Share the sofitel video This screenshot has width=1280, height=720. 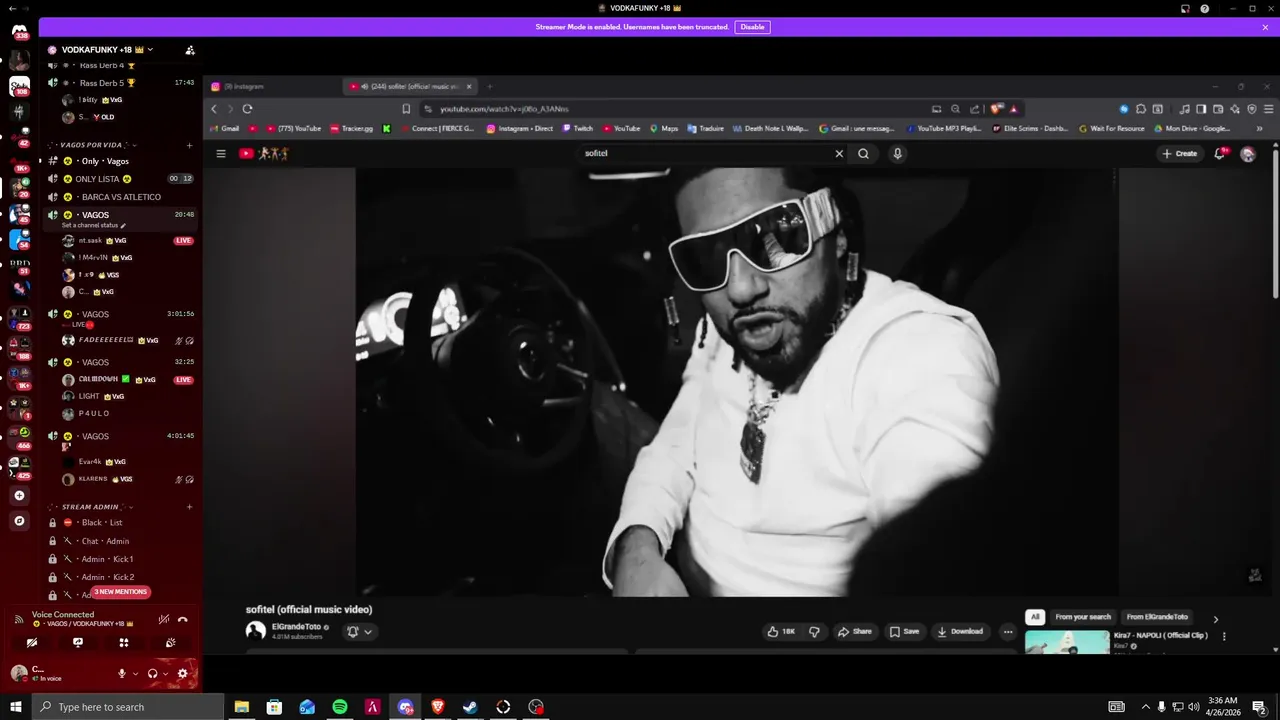point(855,632)
